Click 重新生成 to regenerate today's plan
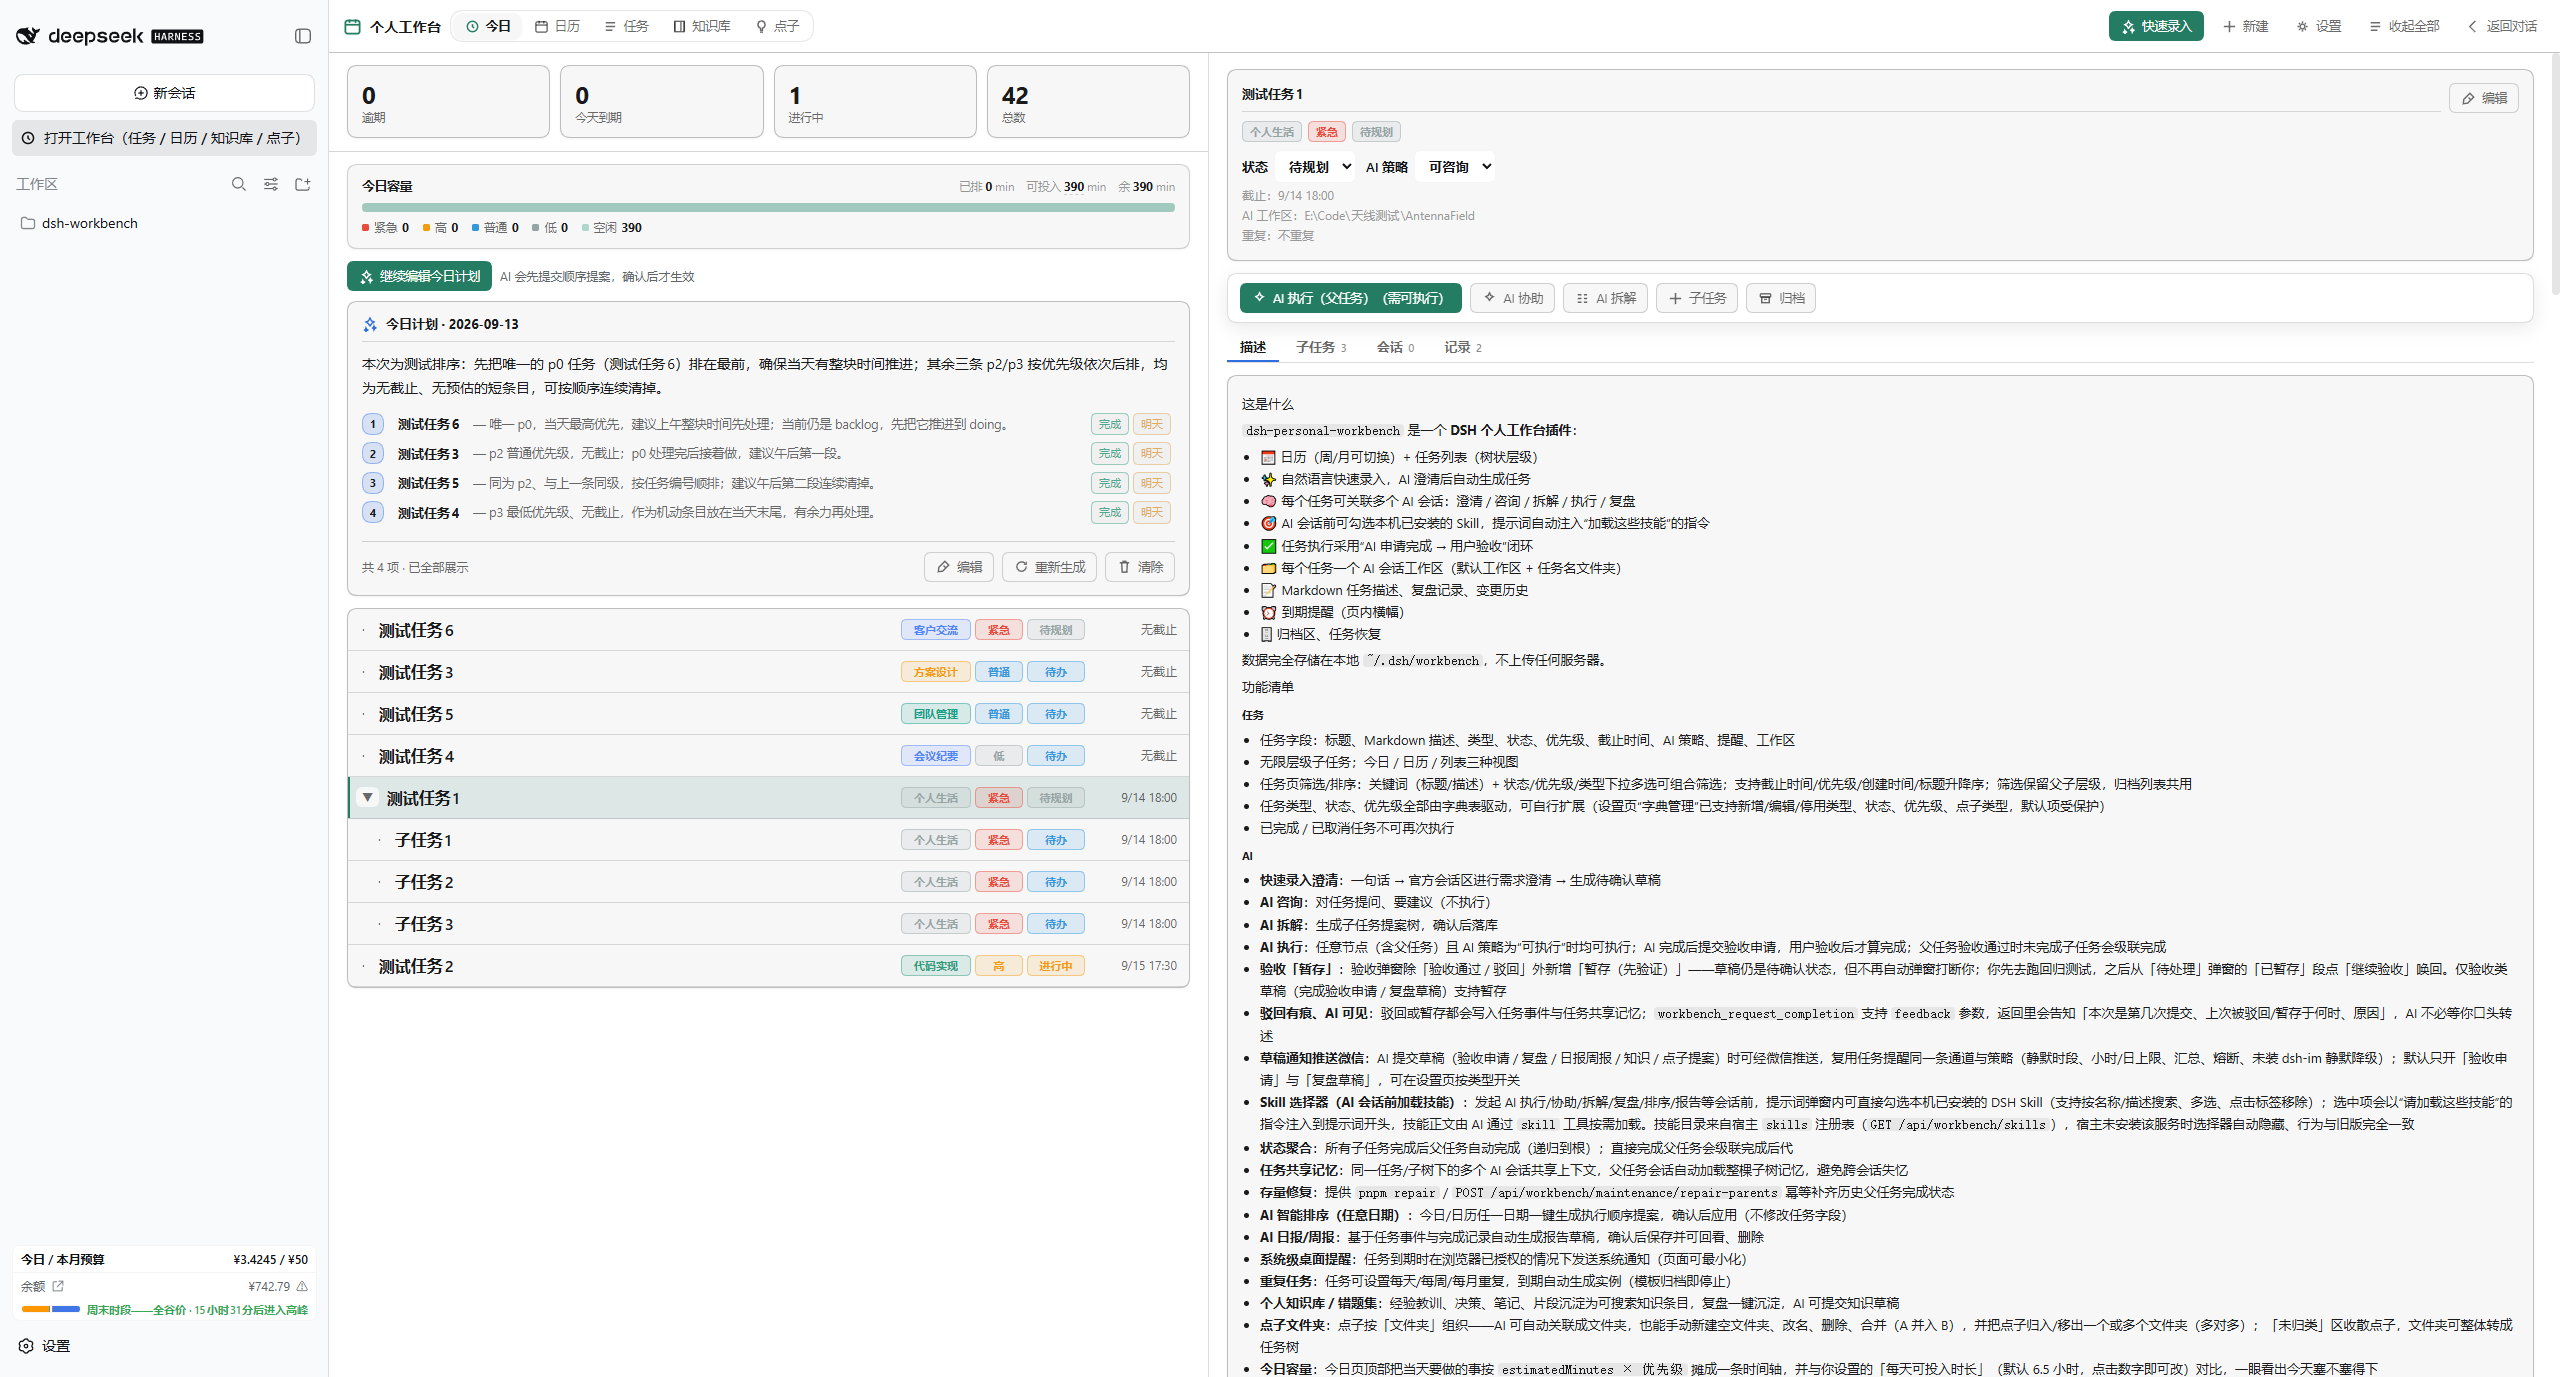2560x1377 pixels. [1050, 567]
